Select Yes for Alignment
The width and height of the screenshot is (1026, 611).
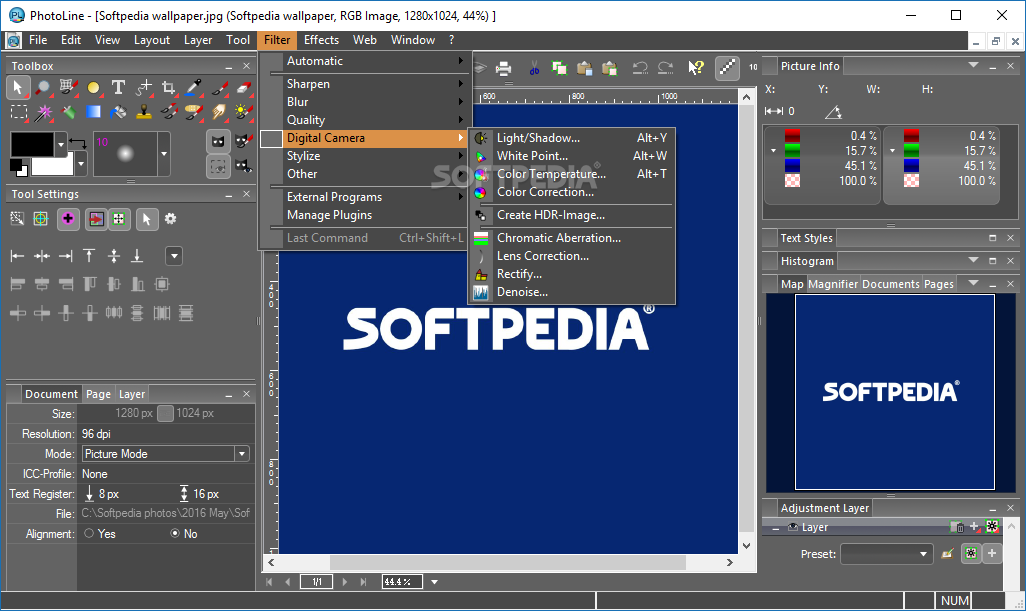[89, 534]
